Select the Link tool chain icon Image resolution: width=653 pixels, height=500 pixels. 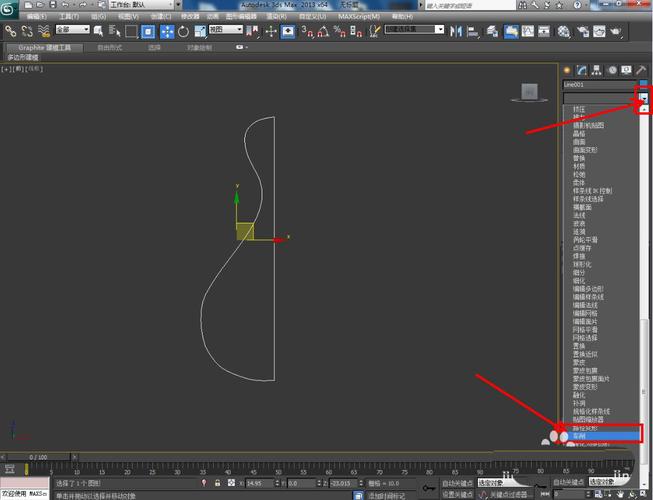[10, 31]
